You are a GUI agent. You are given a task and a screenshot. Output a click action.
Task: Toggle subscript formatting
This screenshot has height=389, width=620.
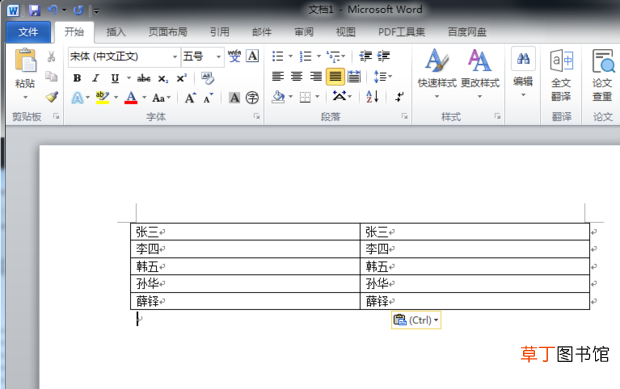pos(163,79)
